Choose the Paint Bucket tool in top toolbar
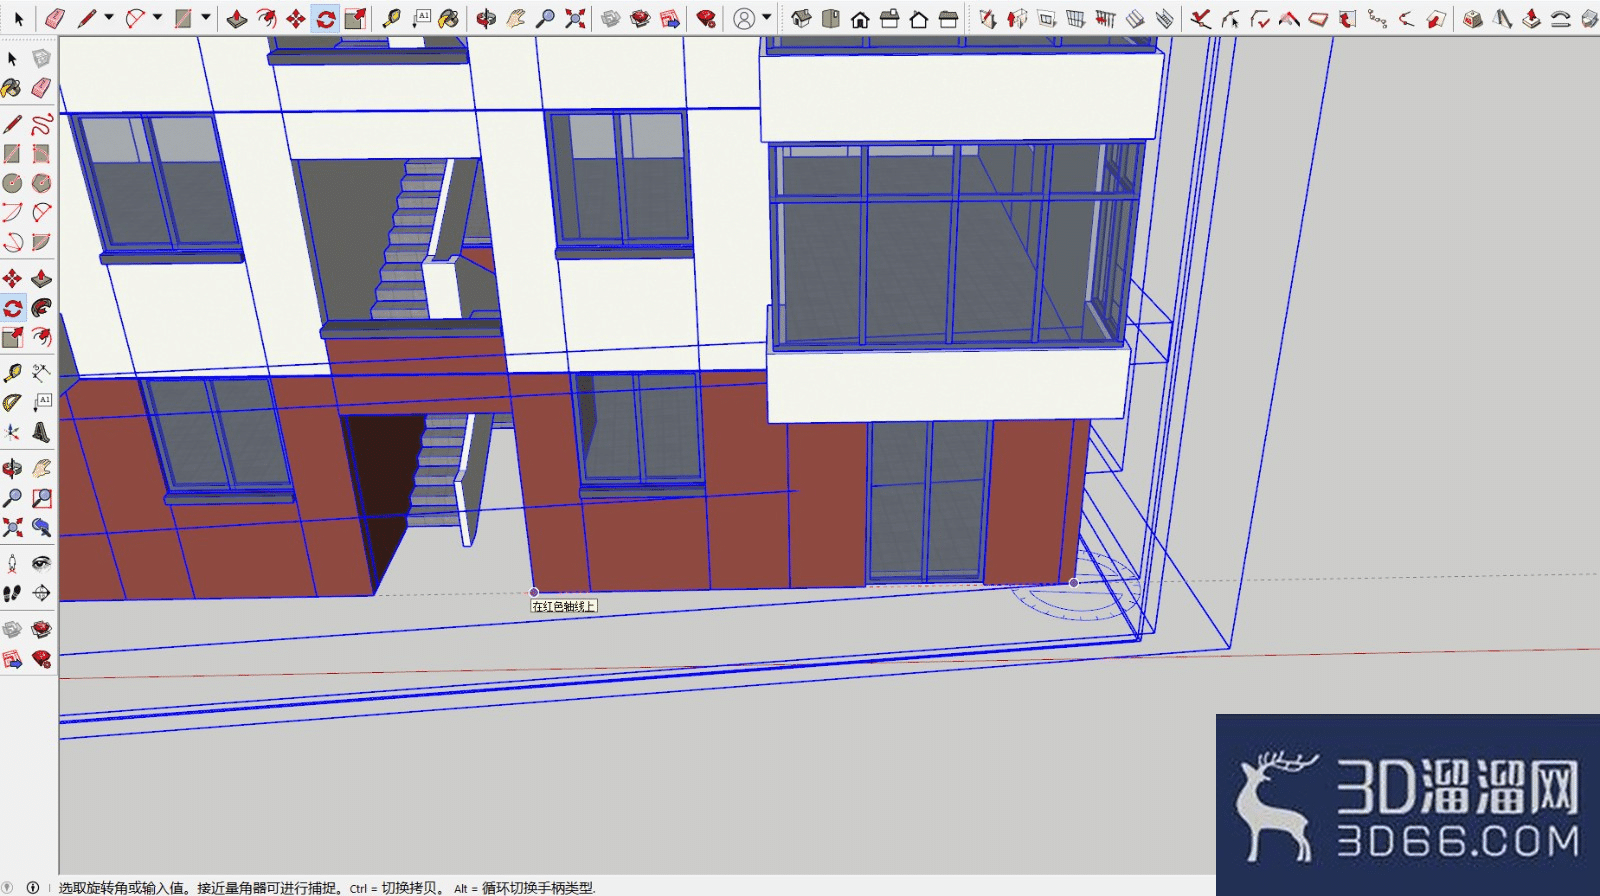The width and height of the screenshot is (1600, 896). [x=450, y=18]
